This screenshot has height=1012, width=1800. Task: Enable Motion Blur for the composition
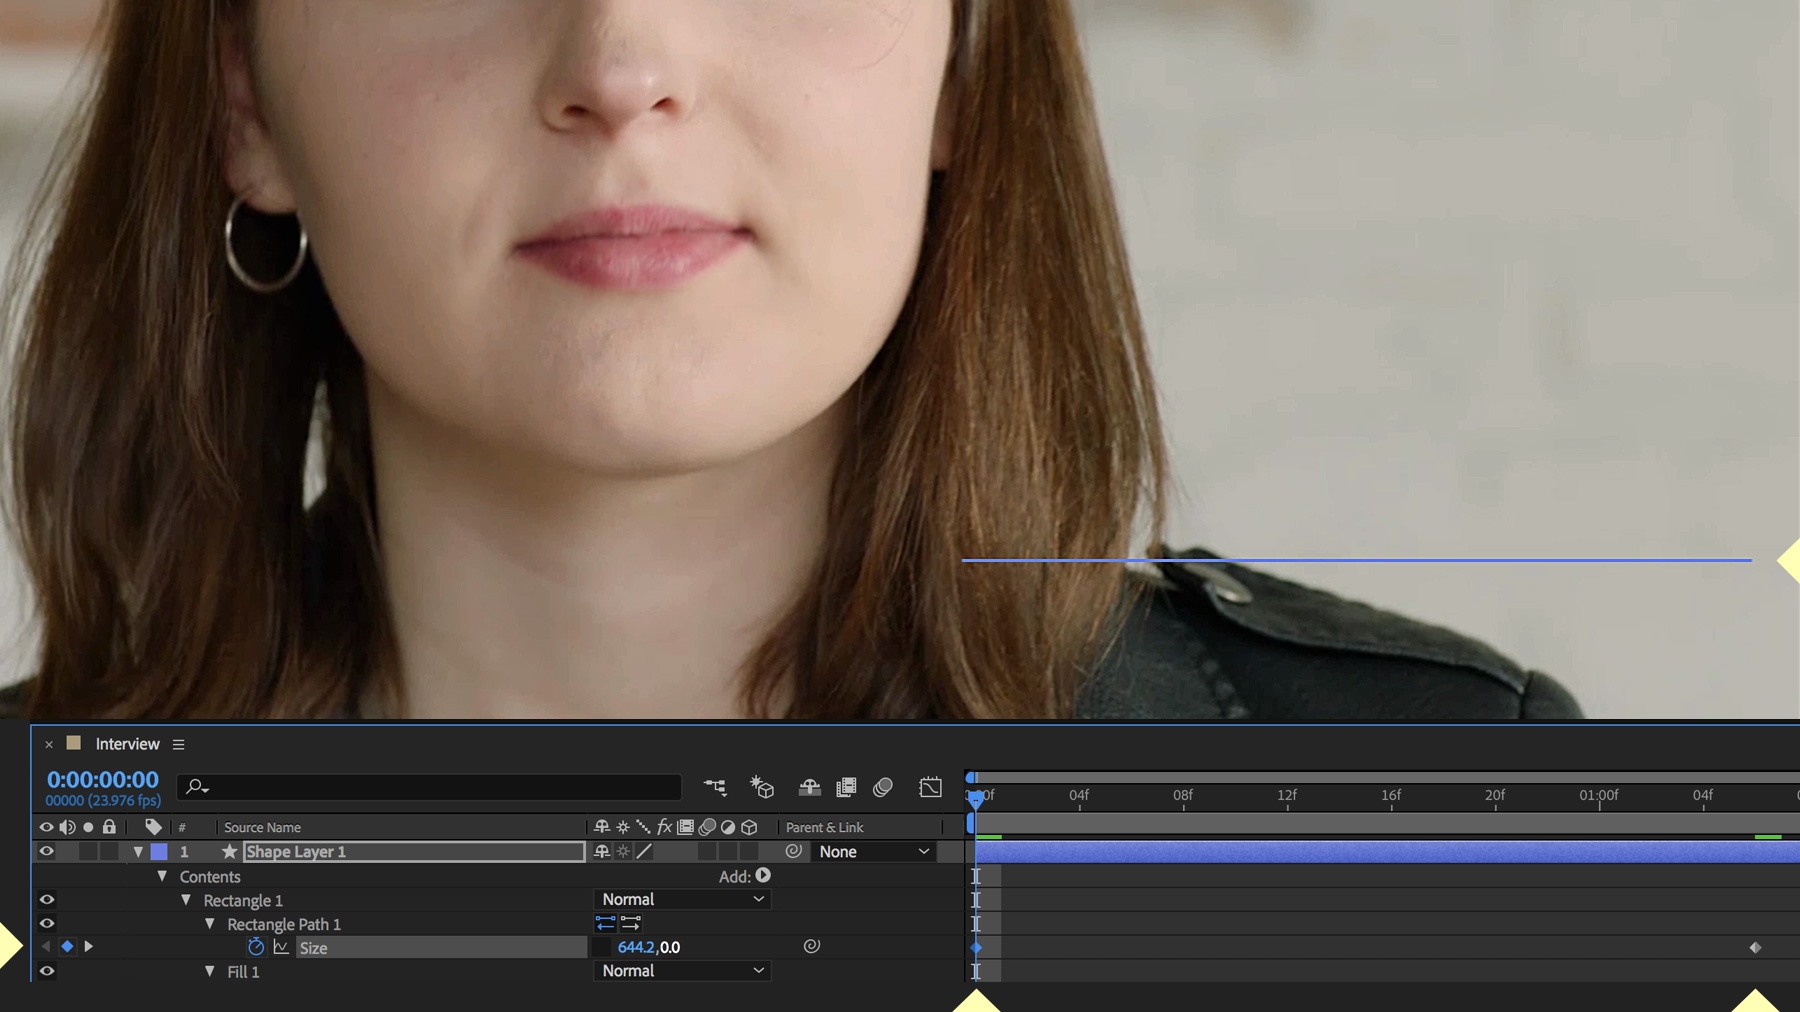tap(885, 788)
